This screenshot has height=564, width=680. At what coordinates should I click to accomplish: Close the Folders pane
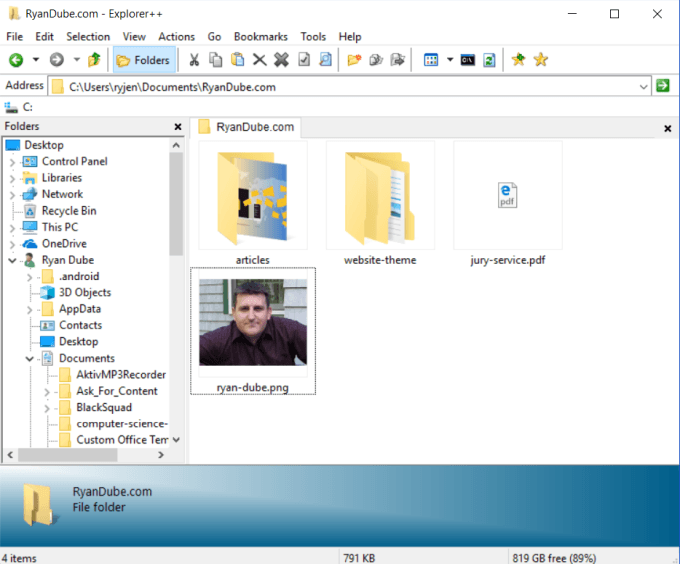click(178, 127)
